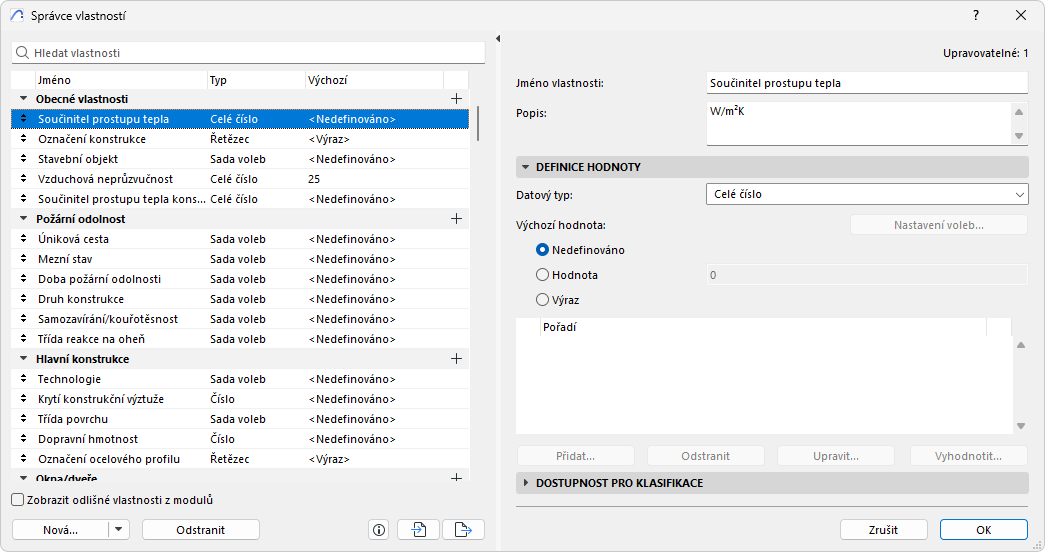The image size is (1045, 552).
Task: Add property to Hlavní konstrukce group
Action: point(456,359)
